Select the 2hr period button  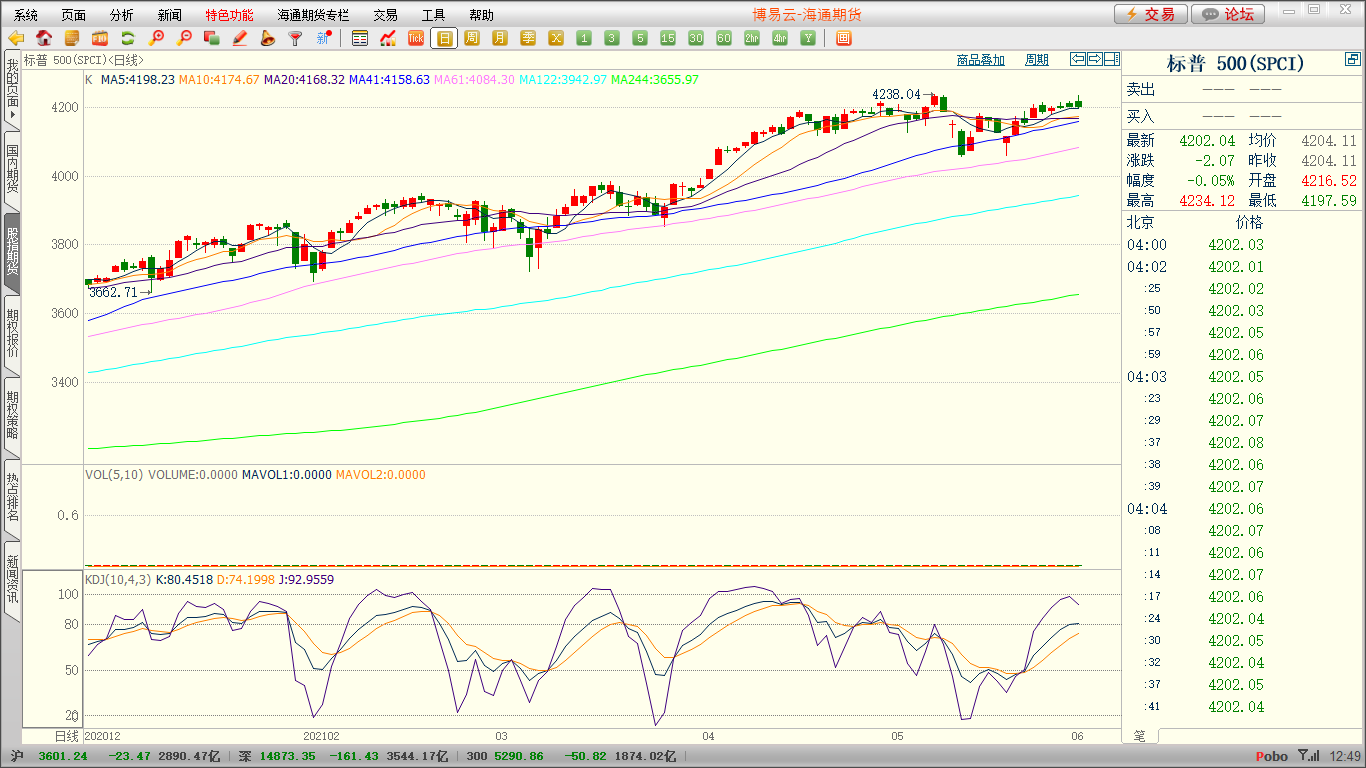click(752, 38)
